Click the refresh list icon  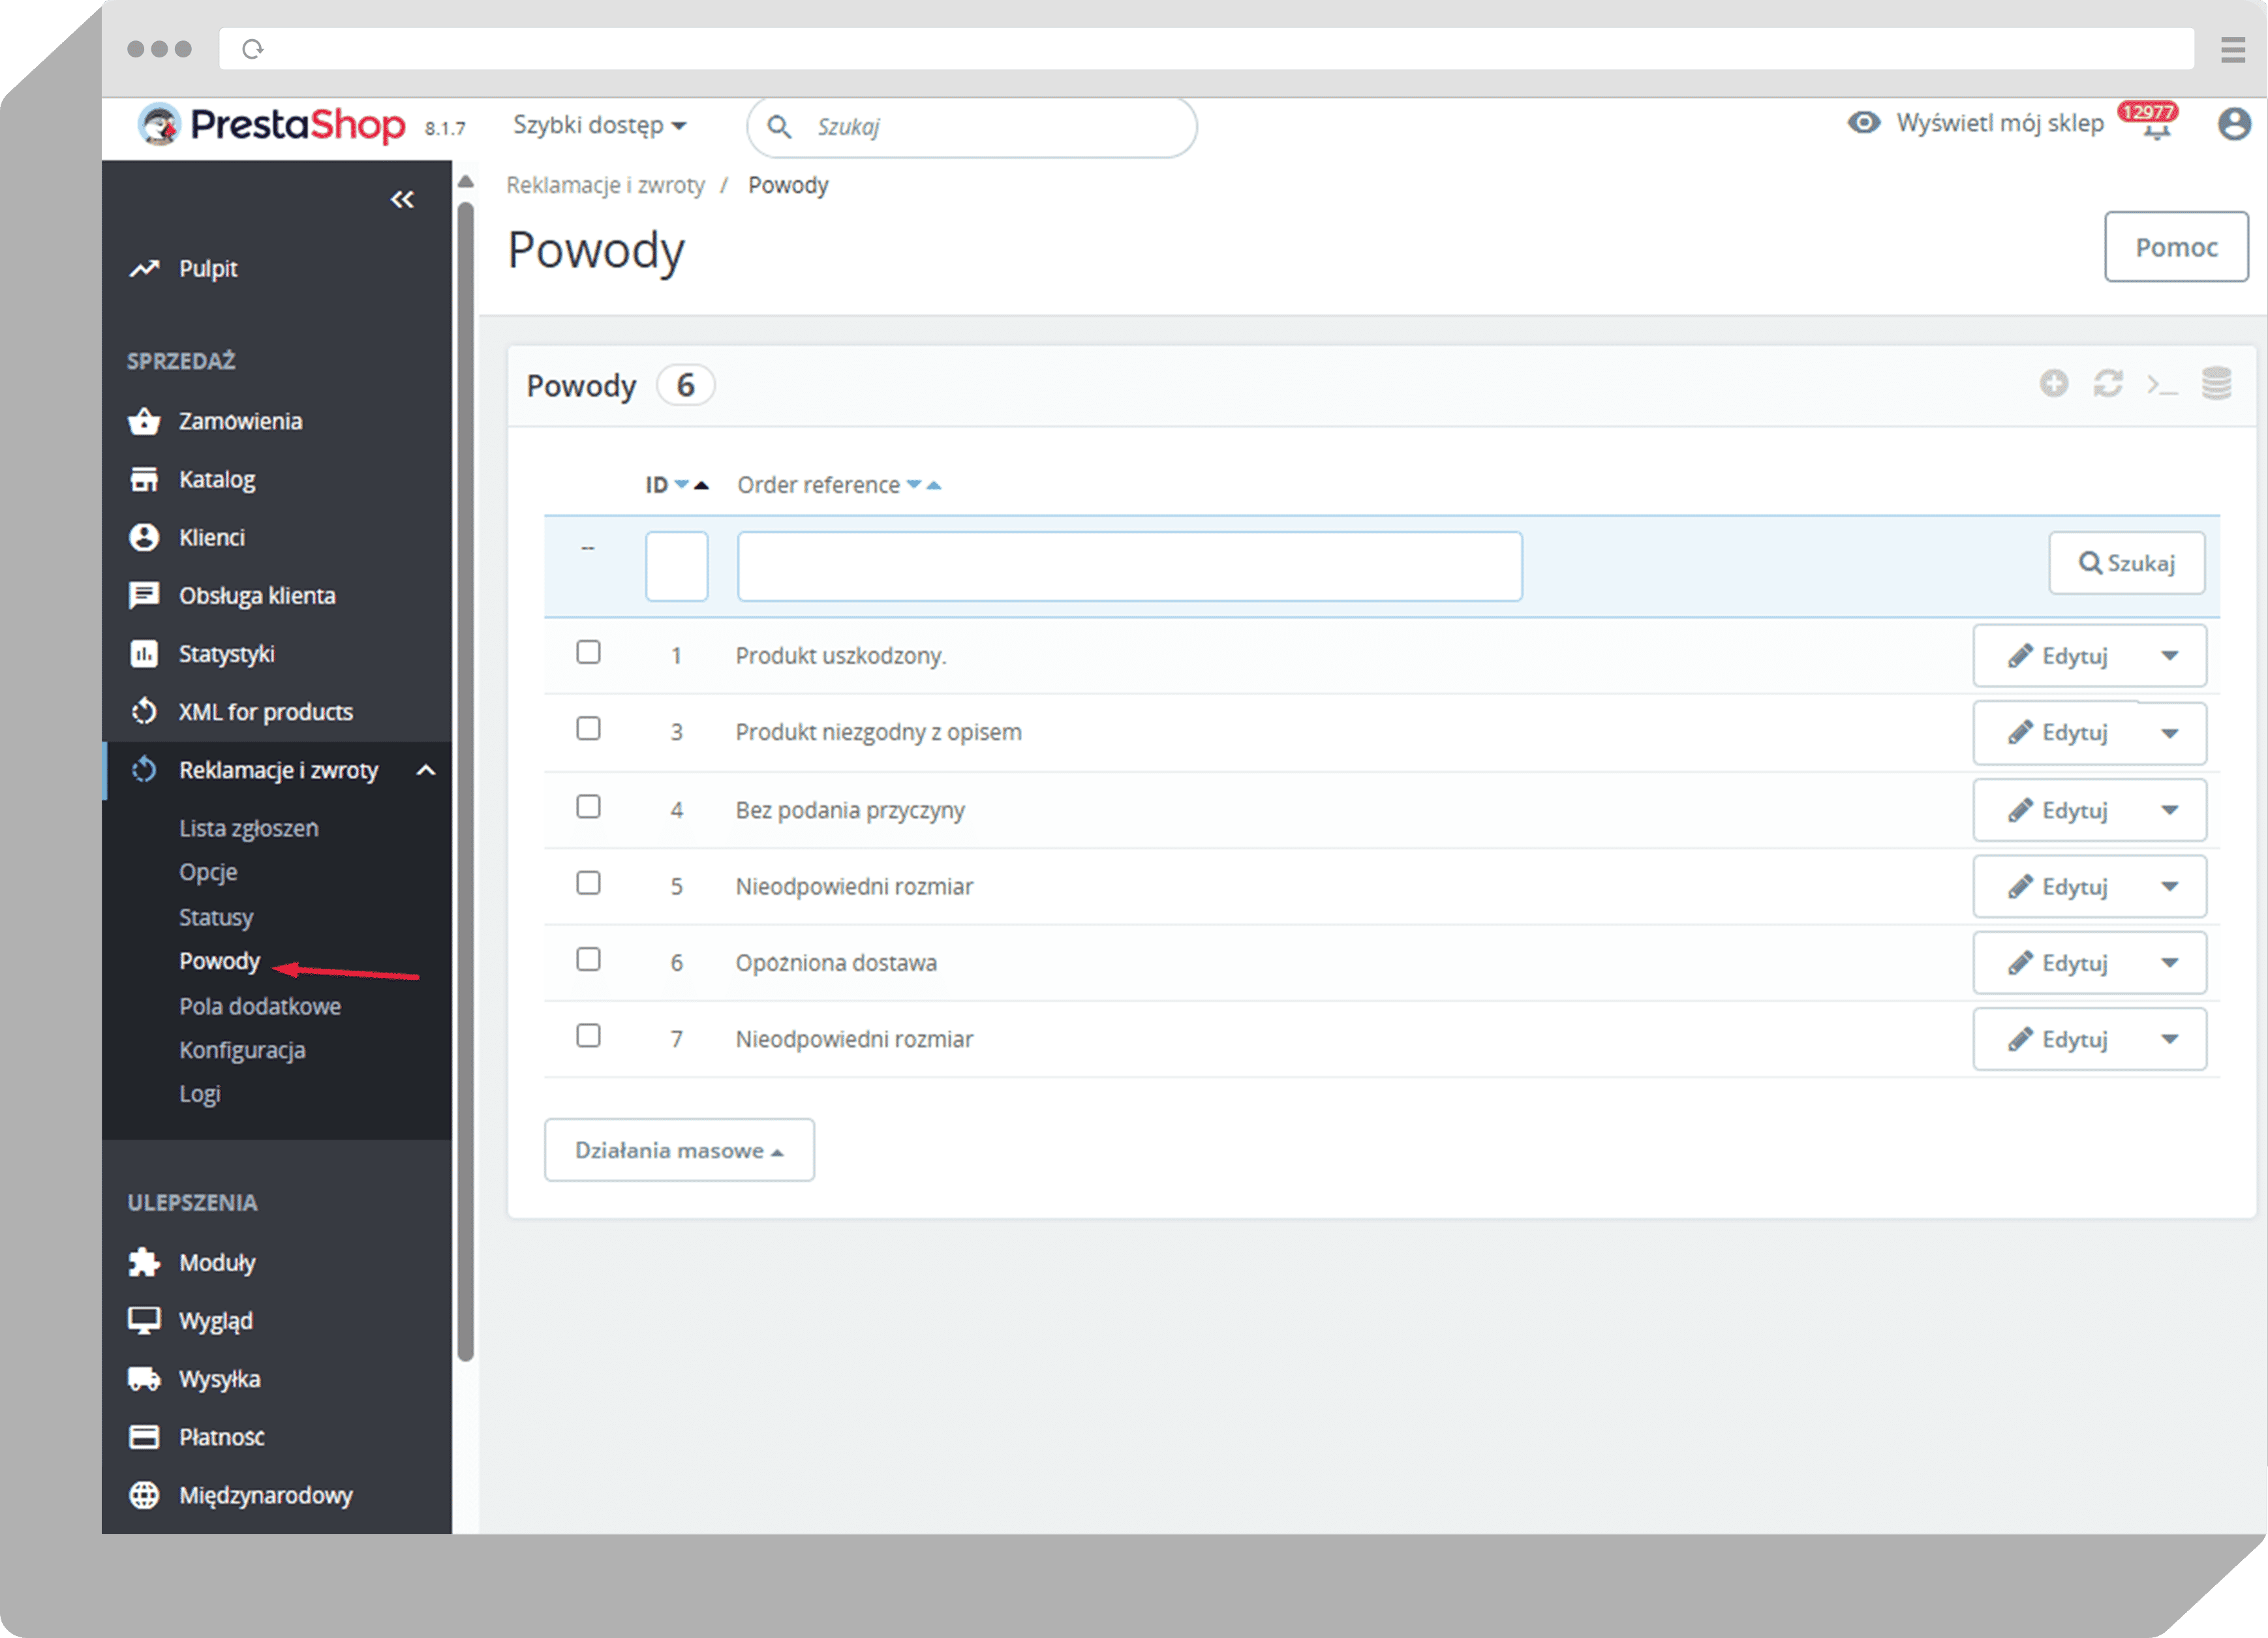coord(2108,383)
